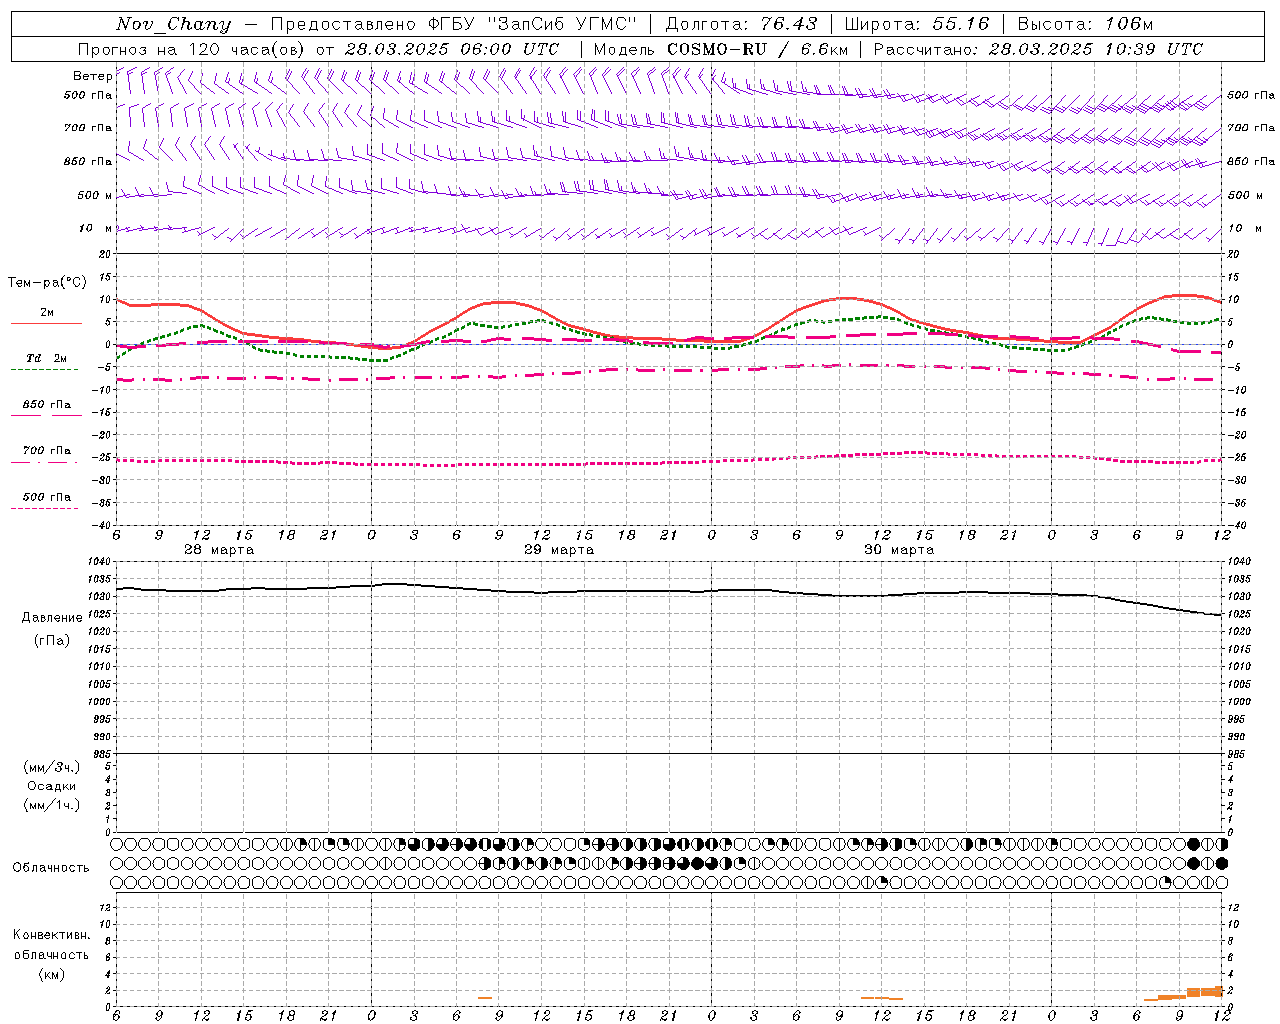
Task: Click the 'Тем-ра(°C)' temperature panel label
Action: [x=47, y=283]
